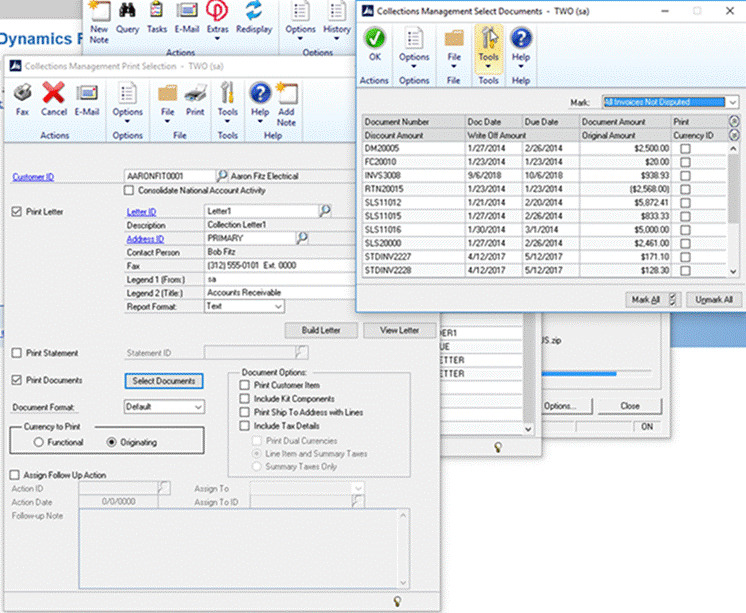The image size is (746, 613).
Task: Click the Address ID lookup magnifier icon
Action: (303, 237)
